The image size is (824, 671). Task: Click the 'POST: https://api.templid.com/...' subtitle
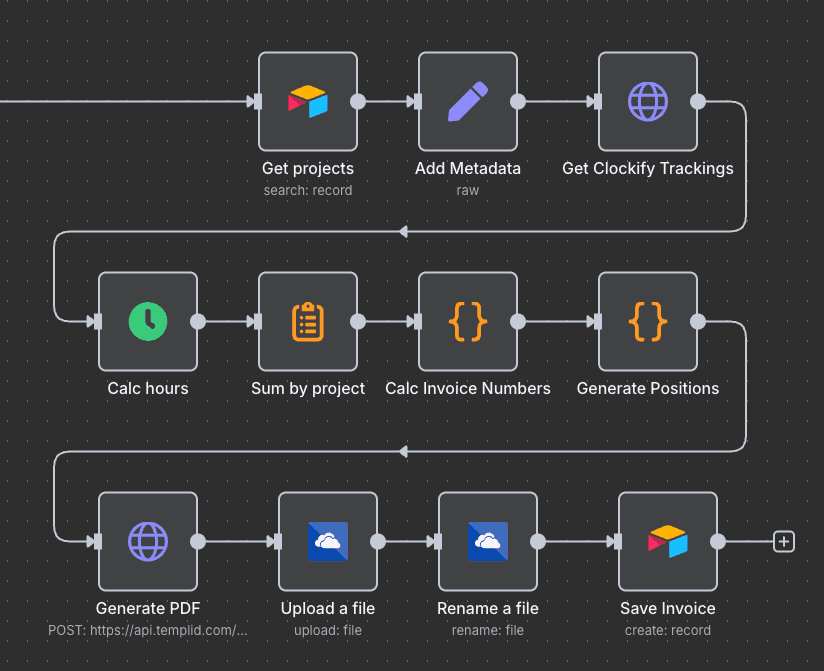[148, 630]
